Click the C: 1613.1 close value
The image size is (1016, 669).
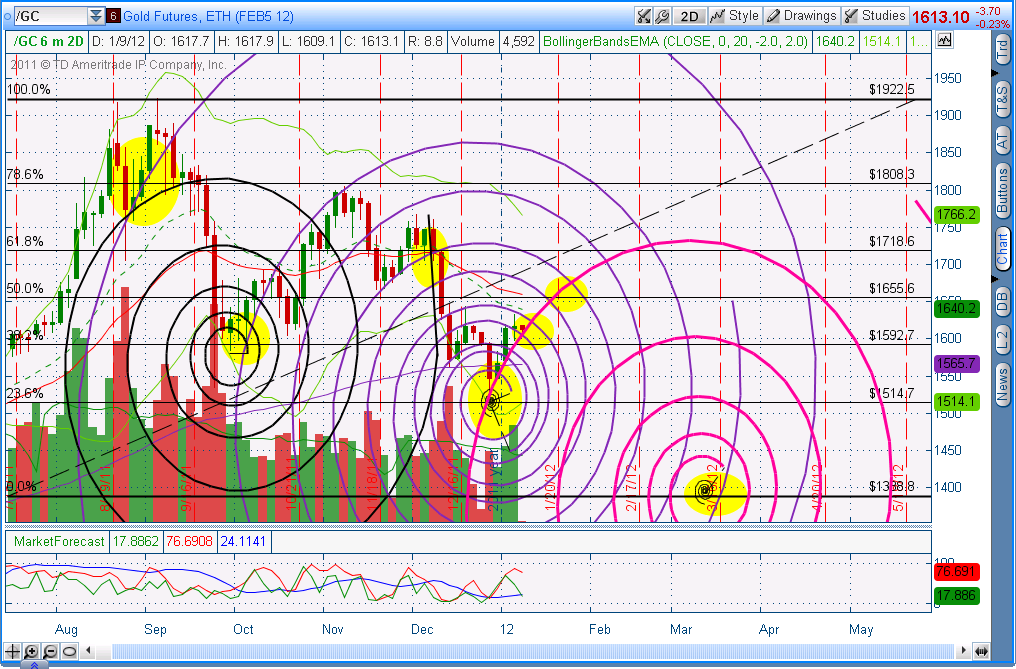click(x=371, y=41)
